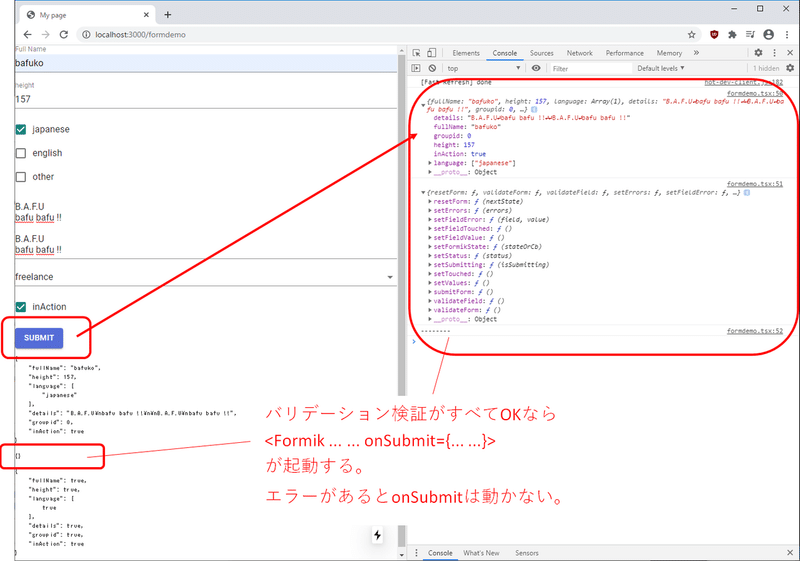Image resolution: width=800 pixels, height=561 pixels.
Task: Collapse the logged fullName values object
Action: pos(423,105)
